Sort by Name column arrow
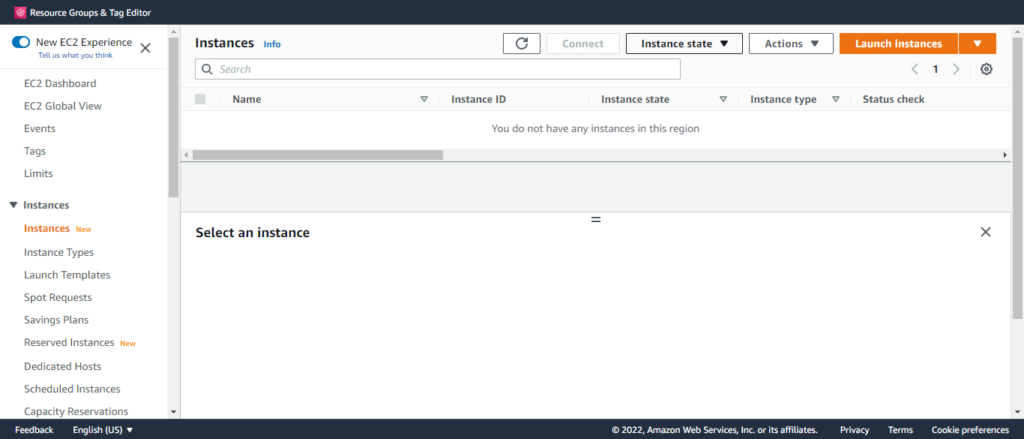The width and height of the screenshot is (1024, 439). [424, 99]
